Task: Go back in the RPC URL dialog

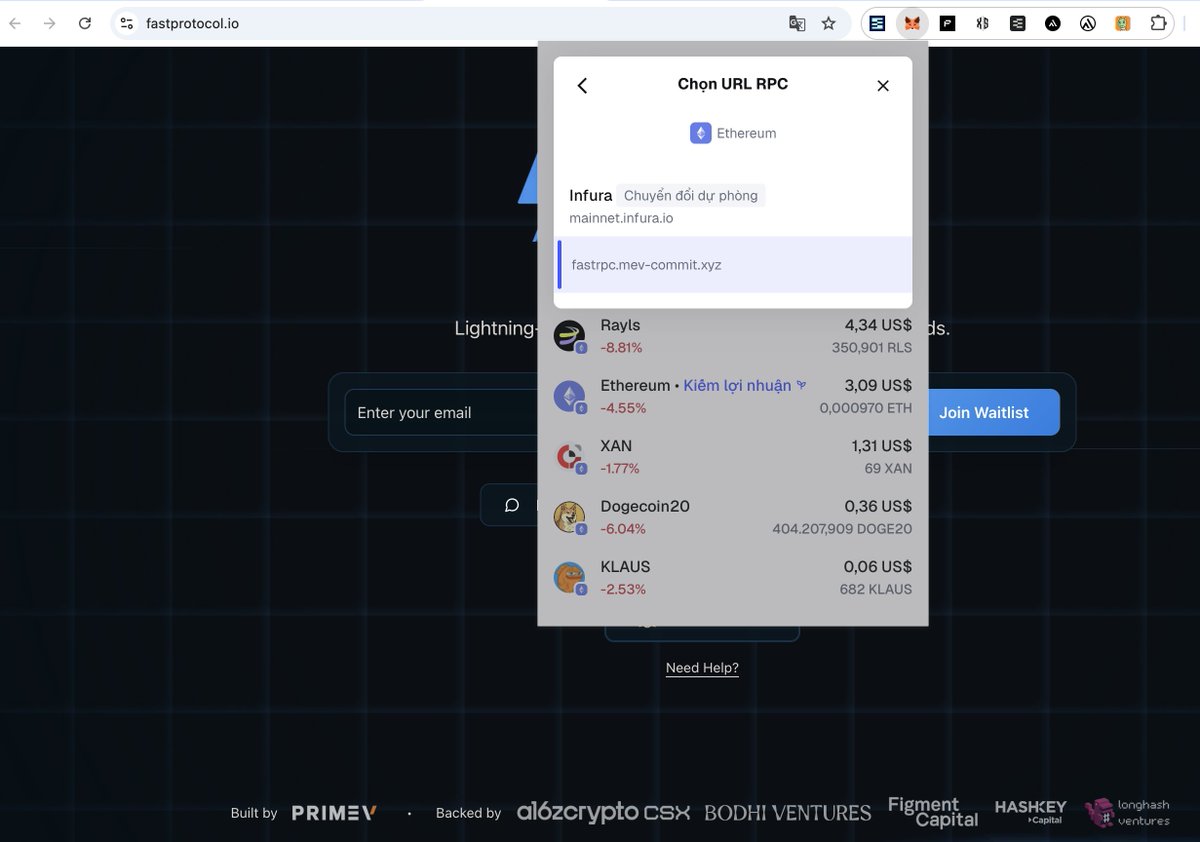Action: (x=582, y=86)
